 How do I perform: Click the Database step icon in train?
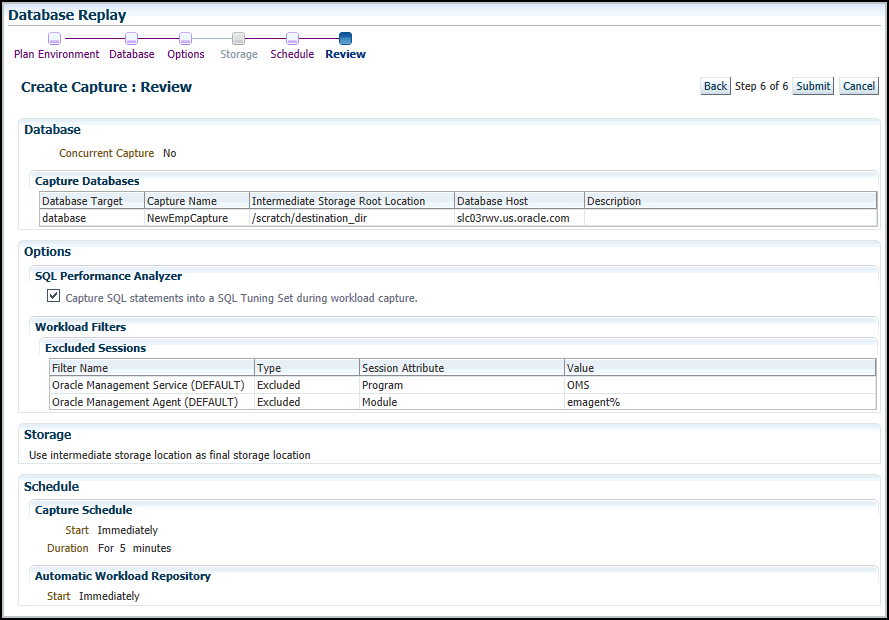point(132,39)
